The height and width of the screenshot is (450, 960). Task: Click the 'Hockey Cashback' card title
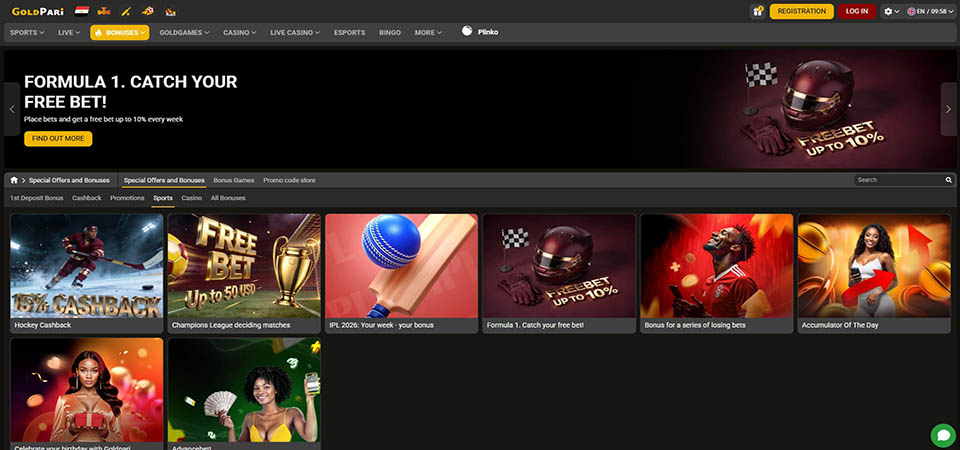pos(43,325)
